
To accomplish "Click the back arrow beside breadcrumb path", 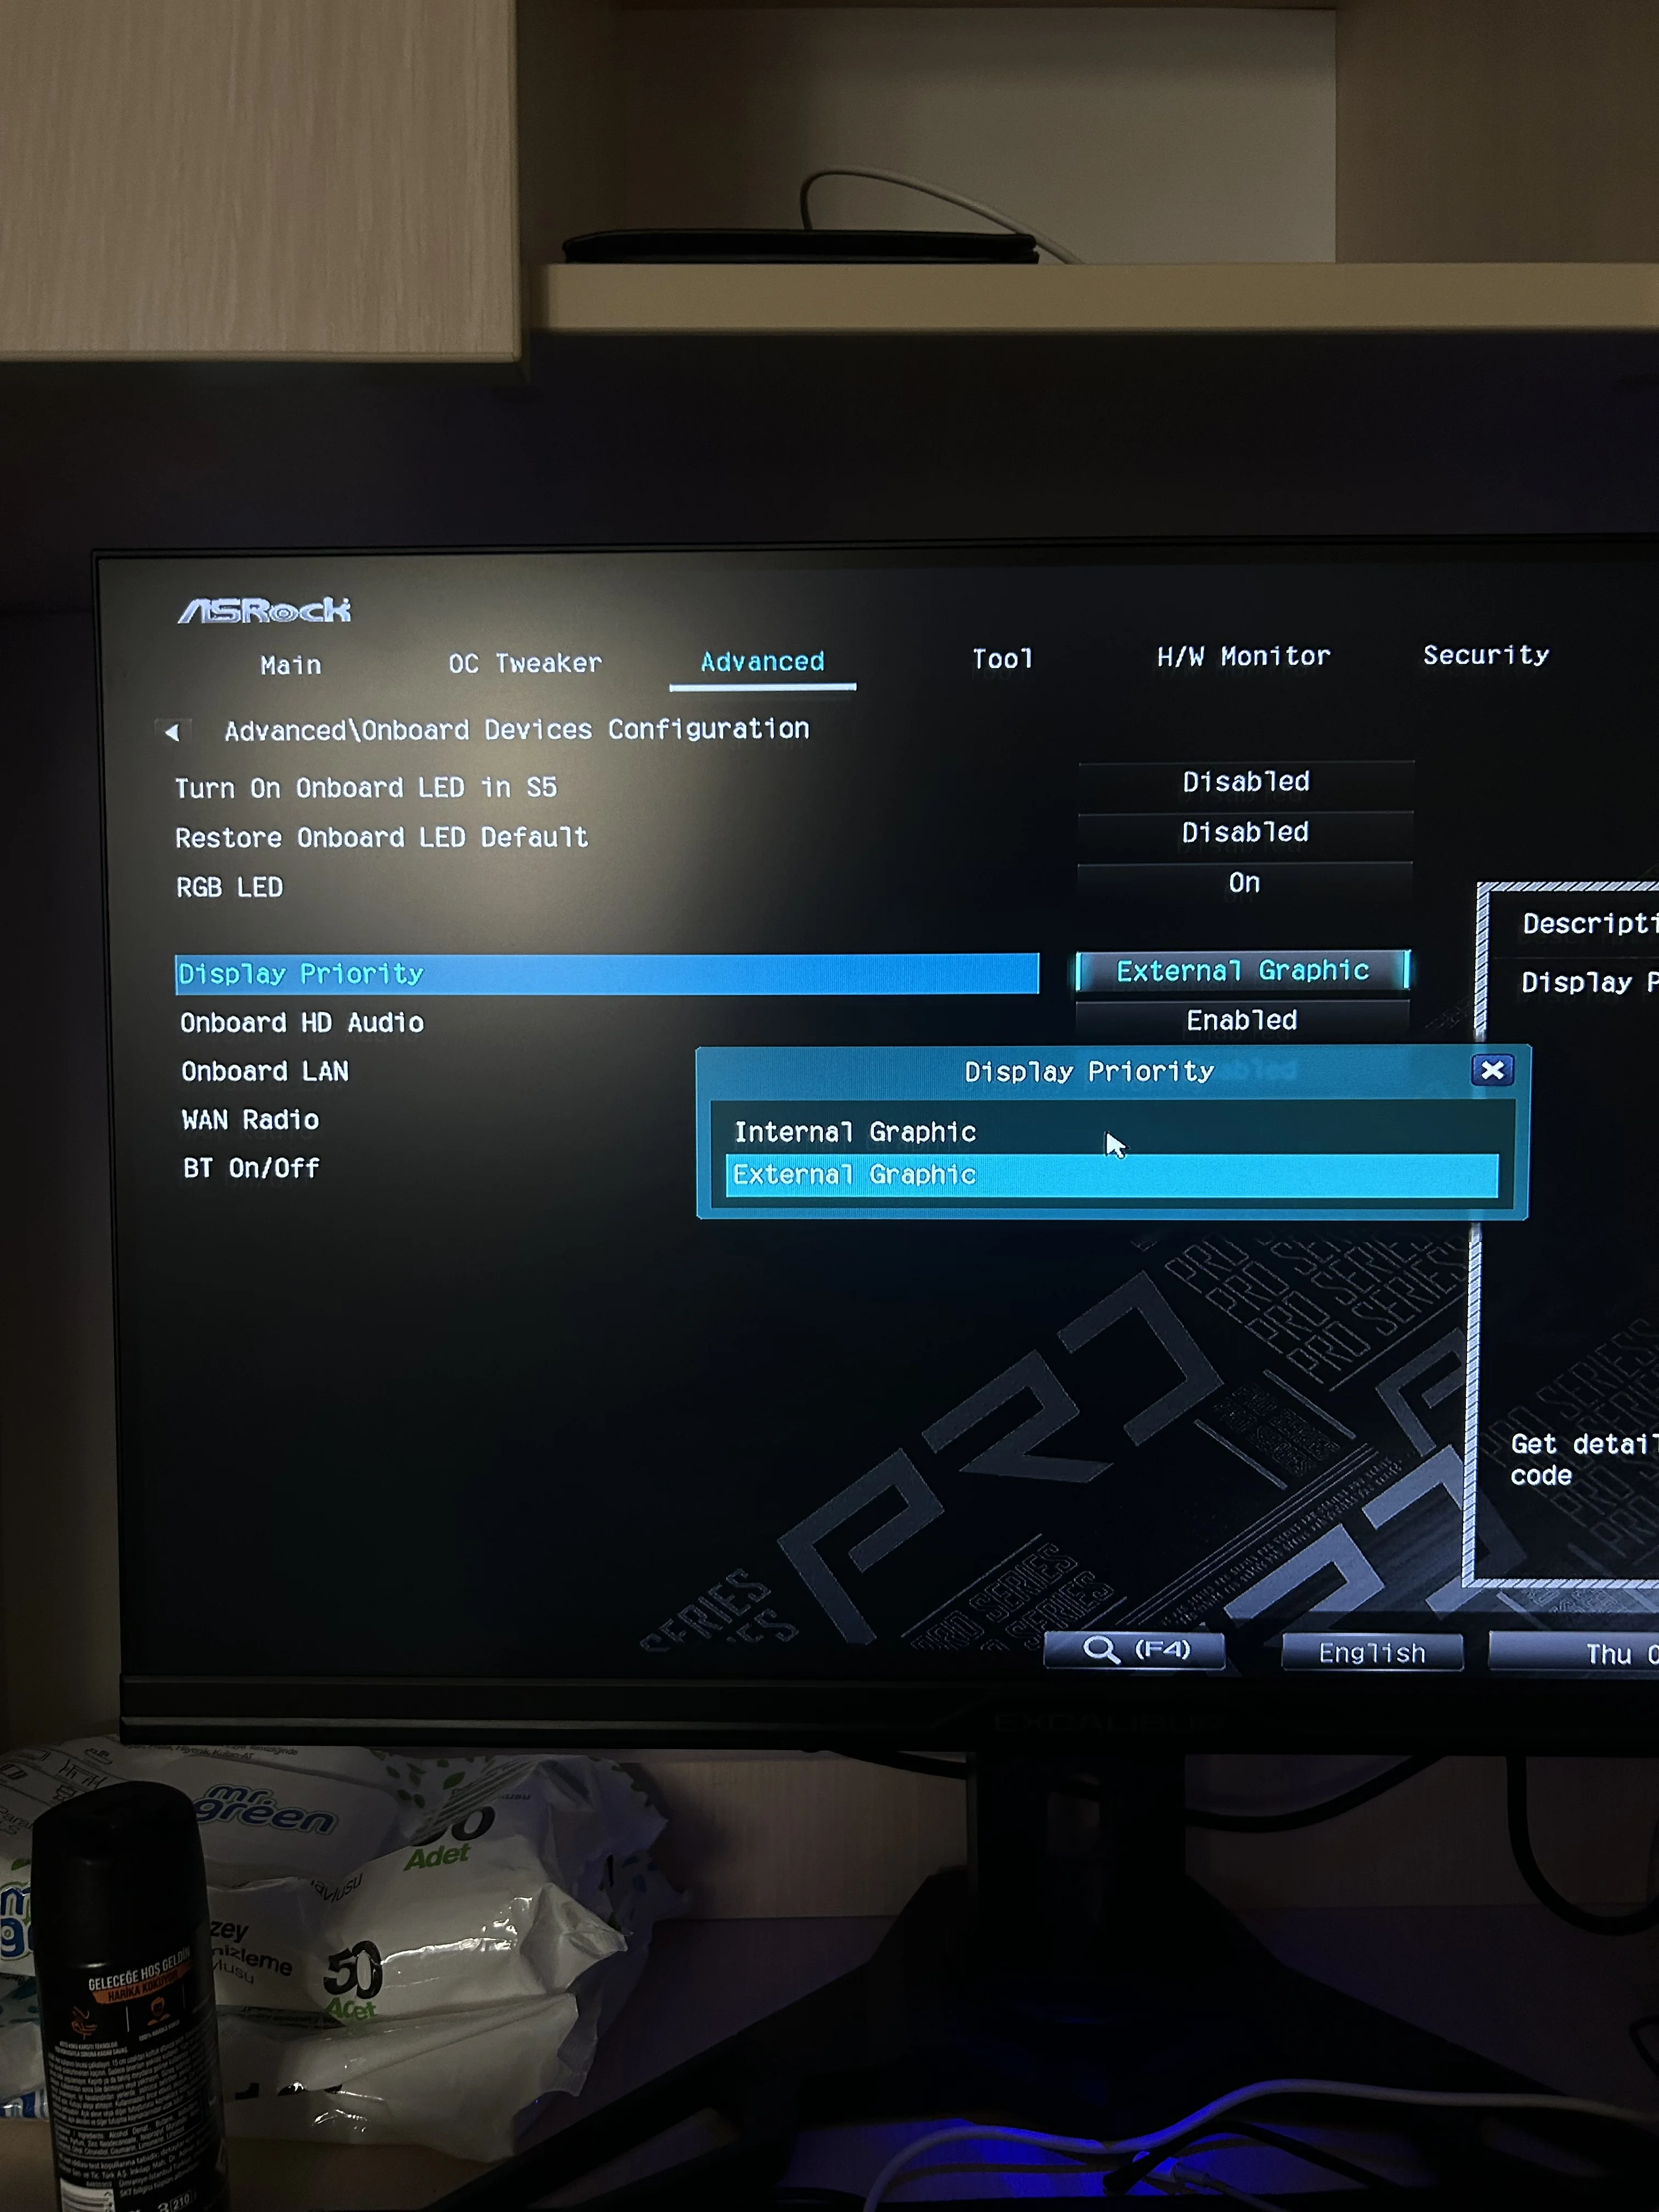I will [172, 732].
